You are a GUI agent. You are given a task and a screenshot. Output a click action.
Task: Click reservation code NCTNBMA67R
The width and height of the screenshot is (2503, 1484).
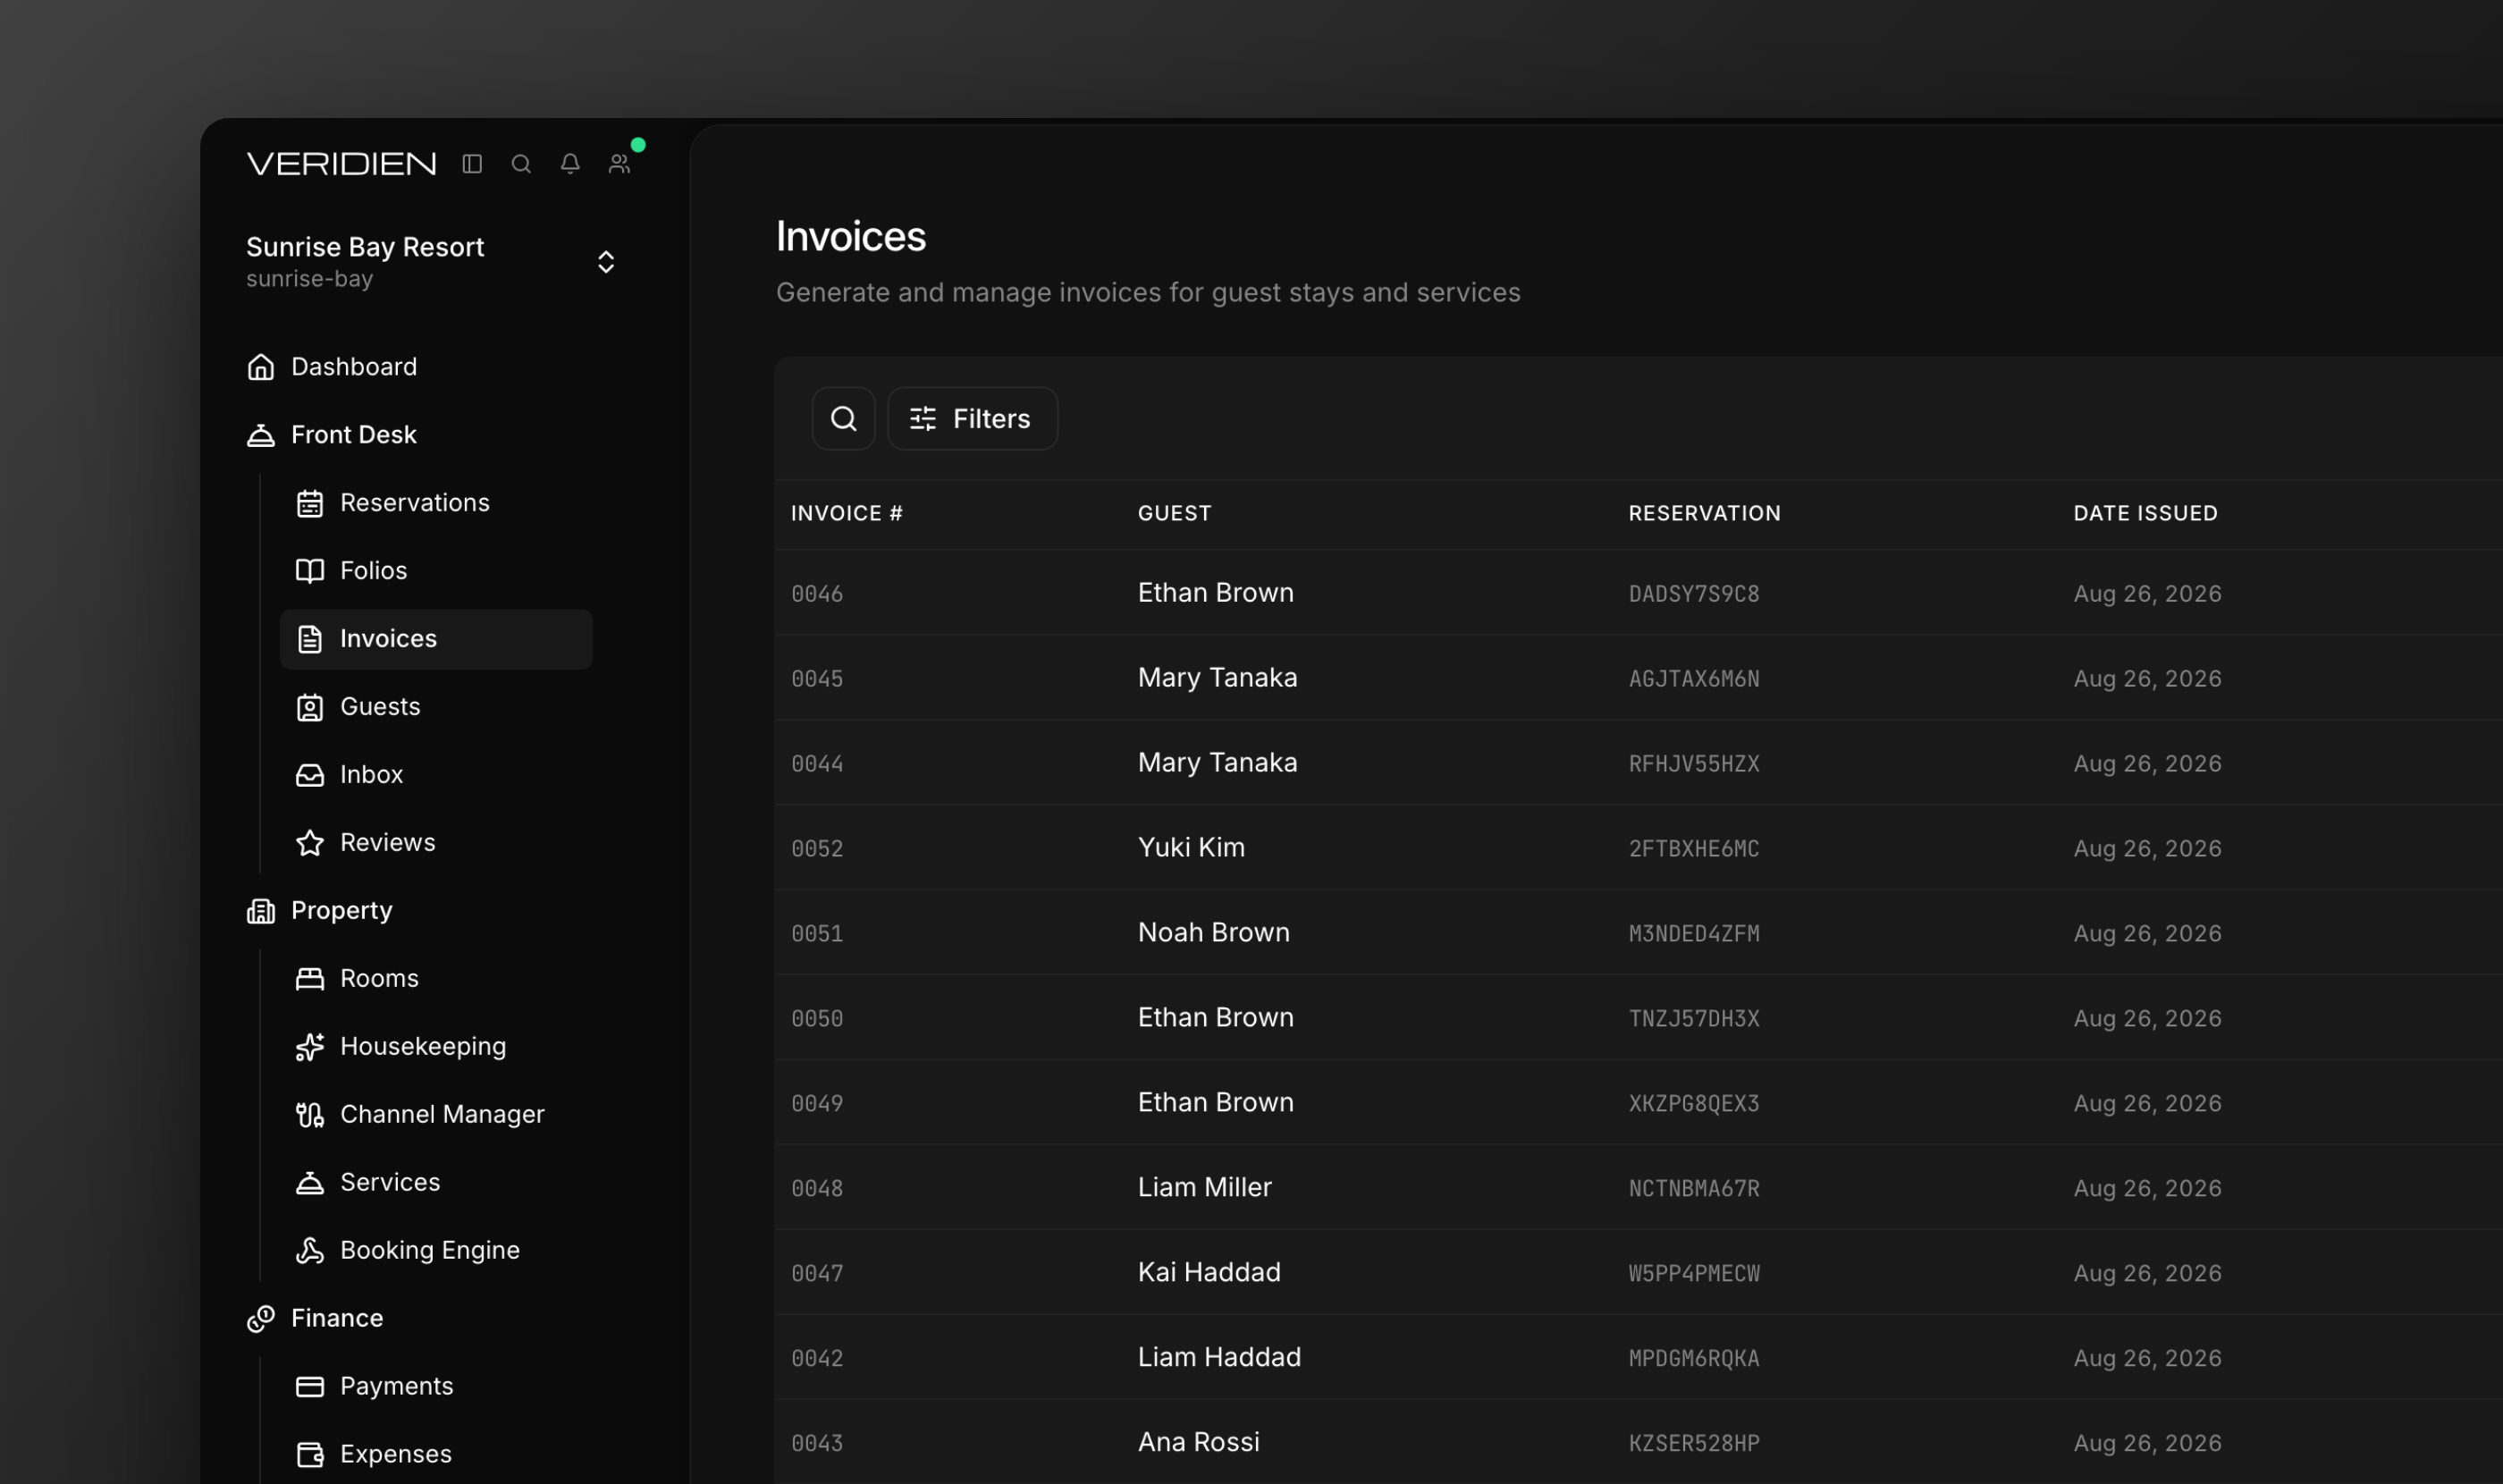1694,1189
